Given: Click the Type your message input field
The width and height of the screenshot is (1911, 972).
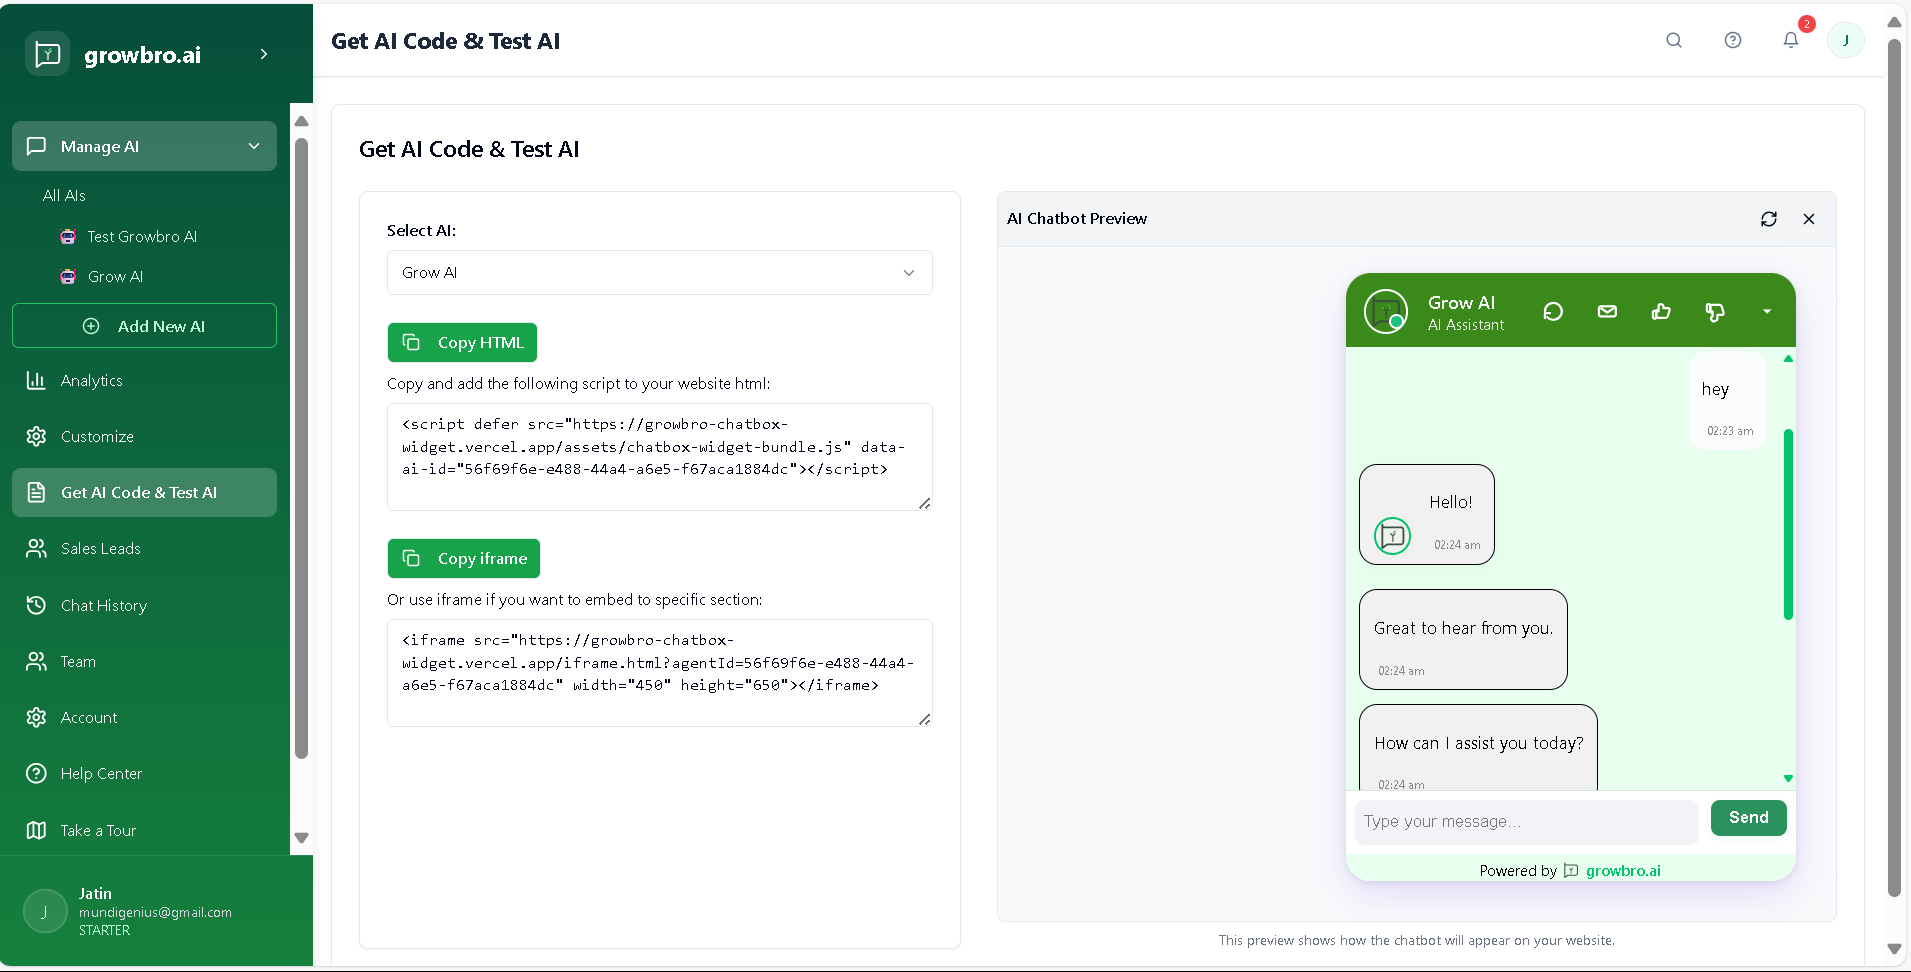Looking at the screenshot, I should pyautogui.click(x=1525, y=822).
